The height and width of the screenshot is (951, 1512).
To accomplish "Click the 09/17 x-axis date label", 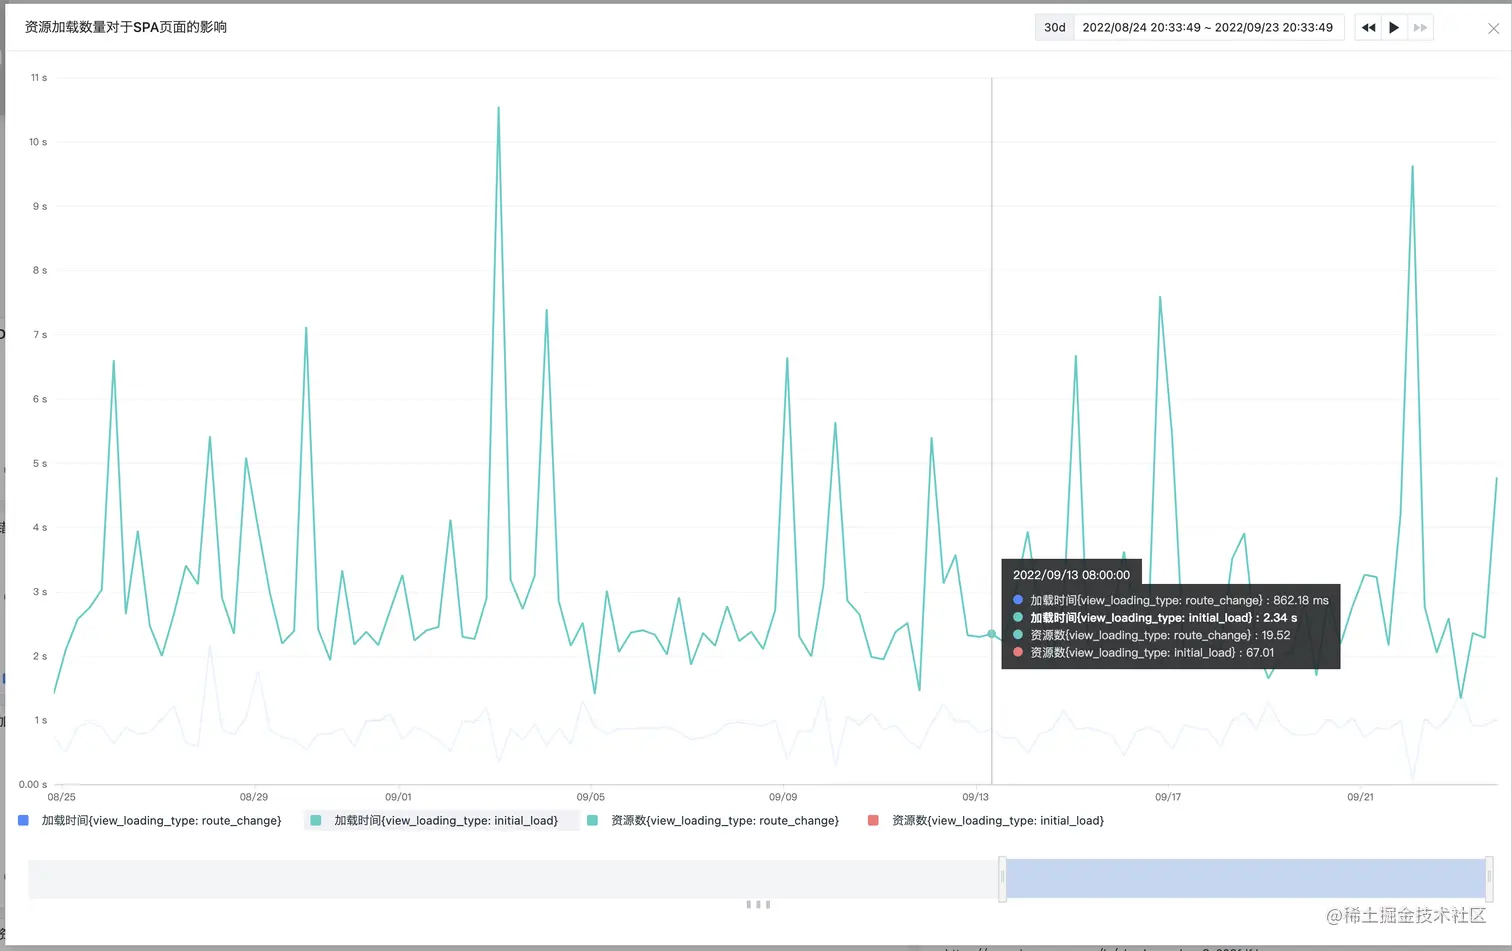I will point(1168,797).
